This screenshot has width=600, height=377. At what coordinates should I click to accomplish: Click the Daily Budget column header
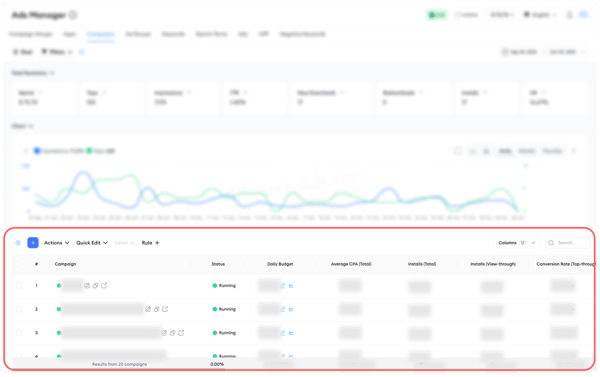click(x=280, y=264)
